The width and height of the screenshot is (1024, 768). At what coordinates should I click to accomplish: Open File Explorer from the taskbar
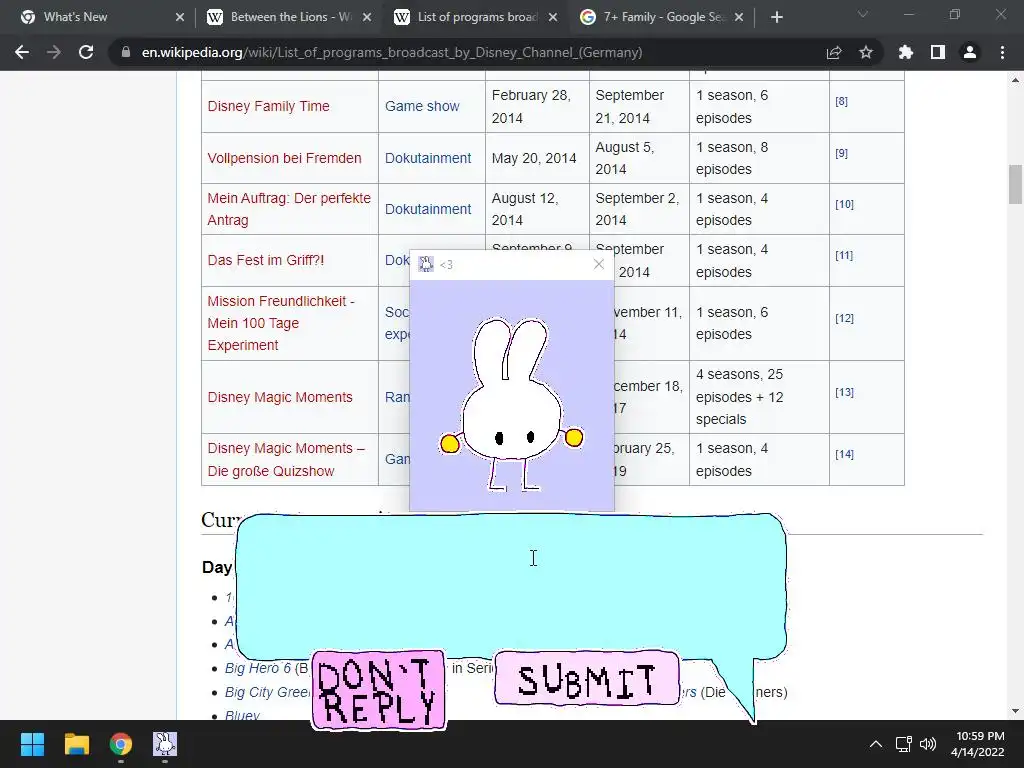tap(76, 744)
